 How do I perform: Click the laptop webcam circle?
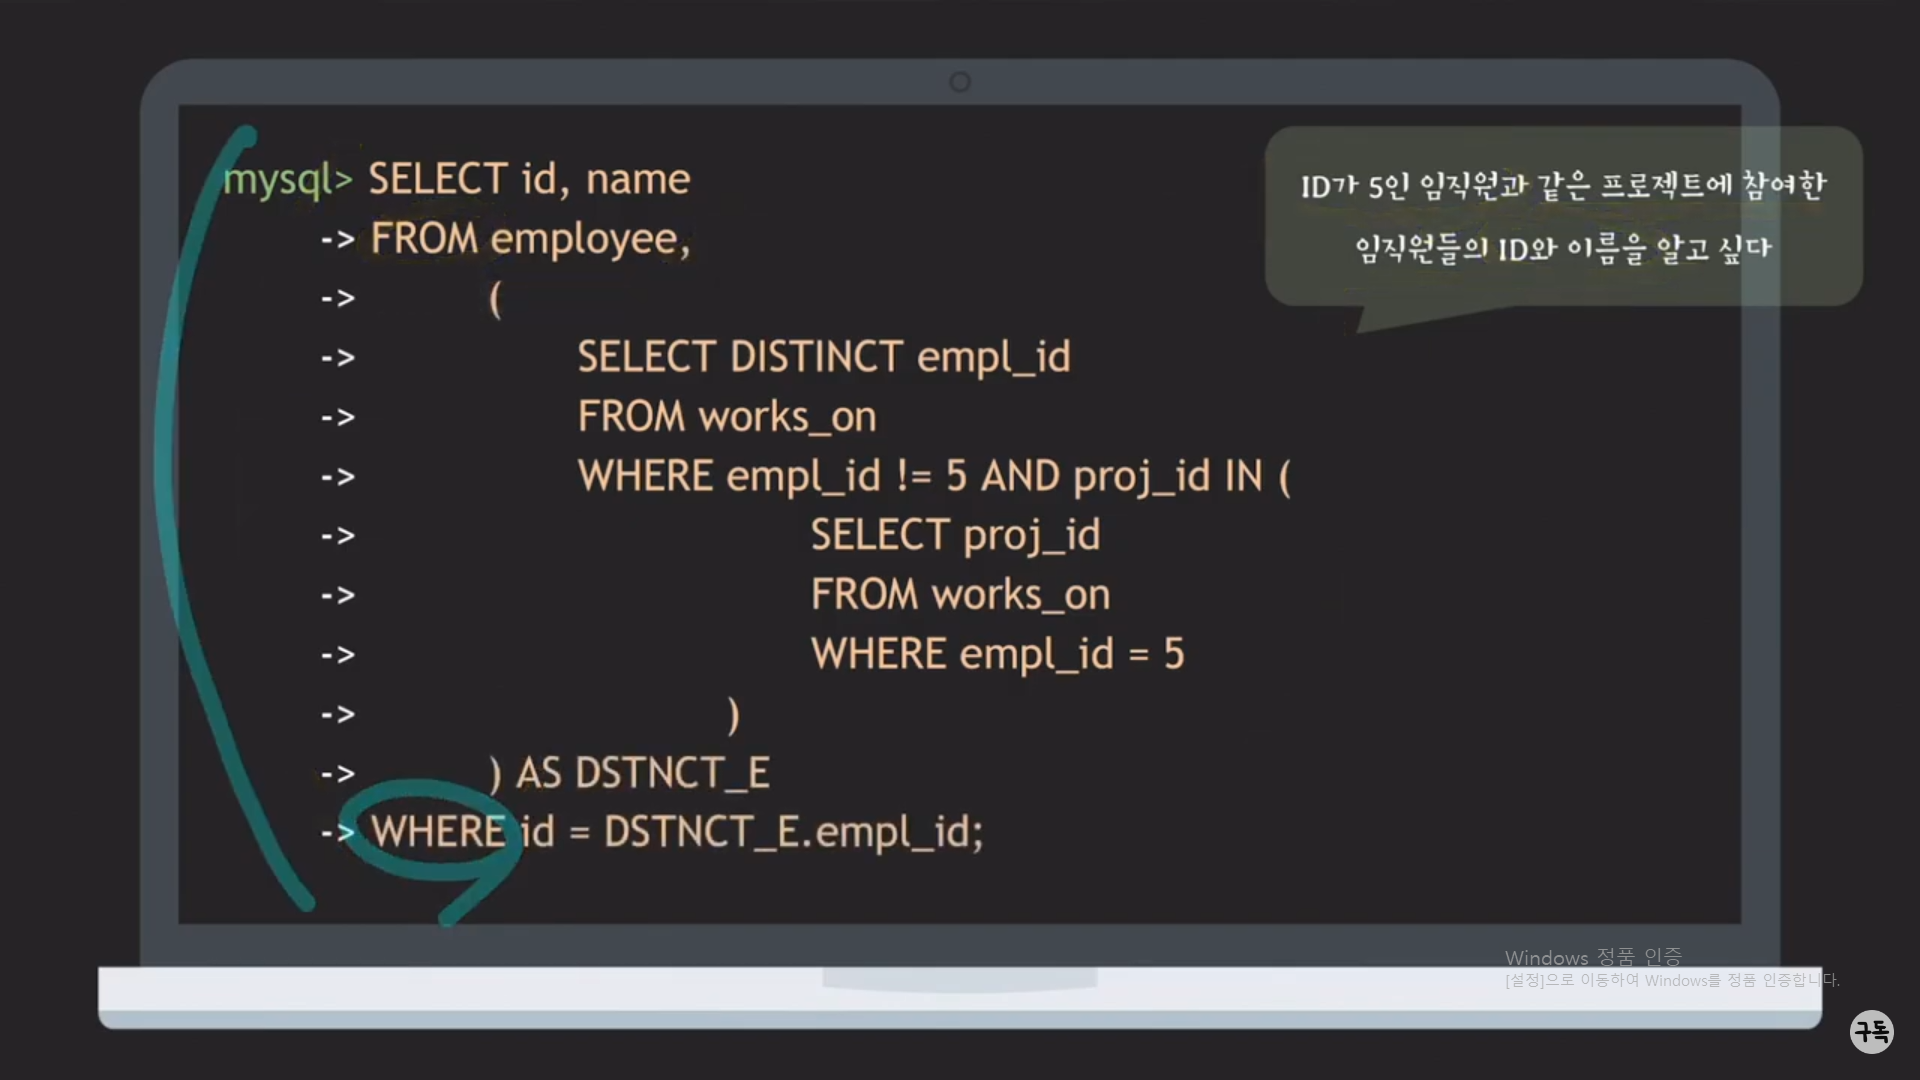[x=959, y=82]
